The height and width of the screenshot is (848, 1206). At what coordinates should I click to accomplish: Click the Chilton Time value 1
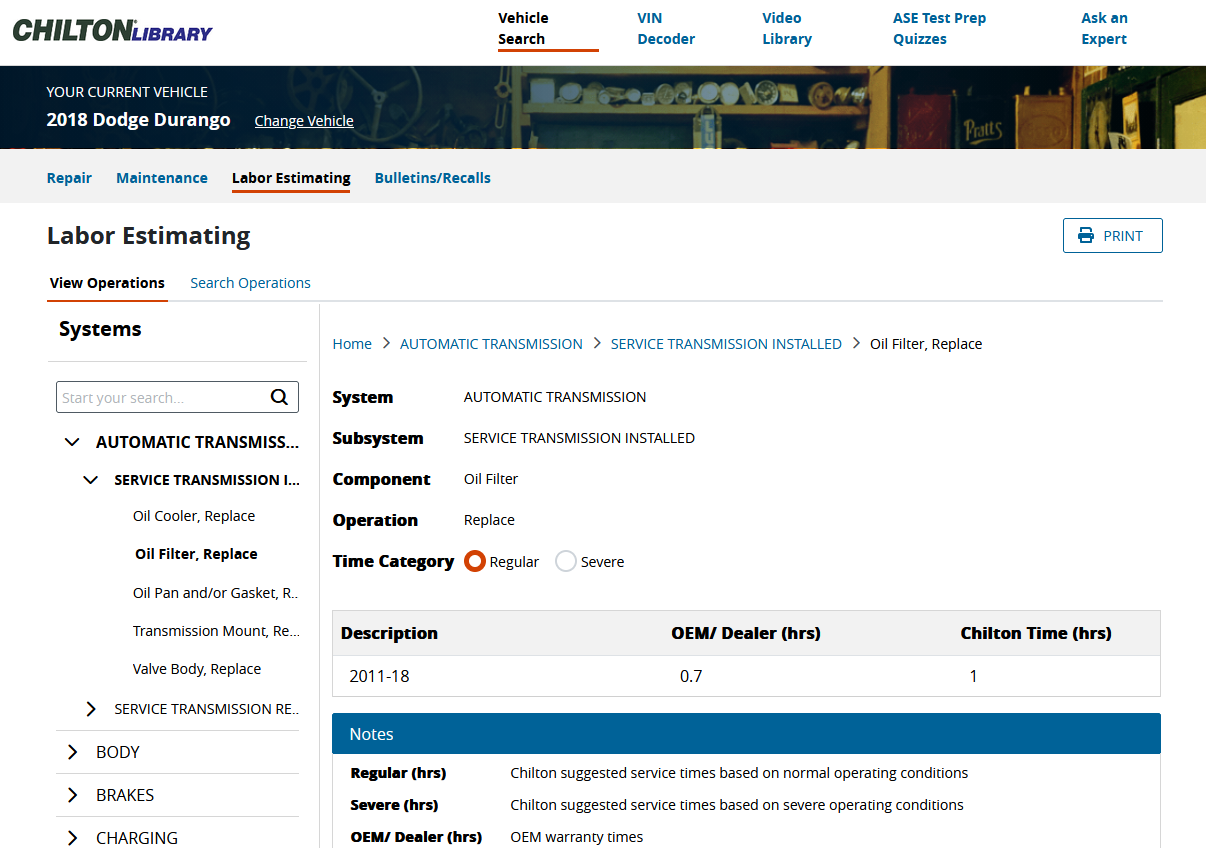[x=974, y=676]
